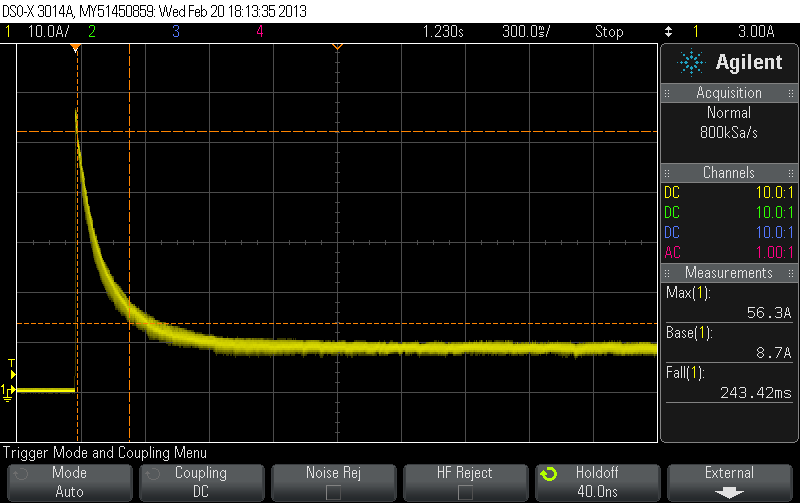The image size is (800, 503).
Task: Click the 800kSa/s sample rate
Action: point(729,133)
